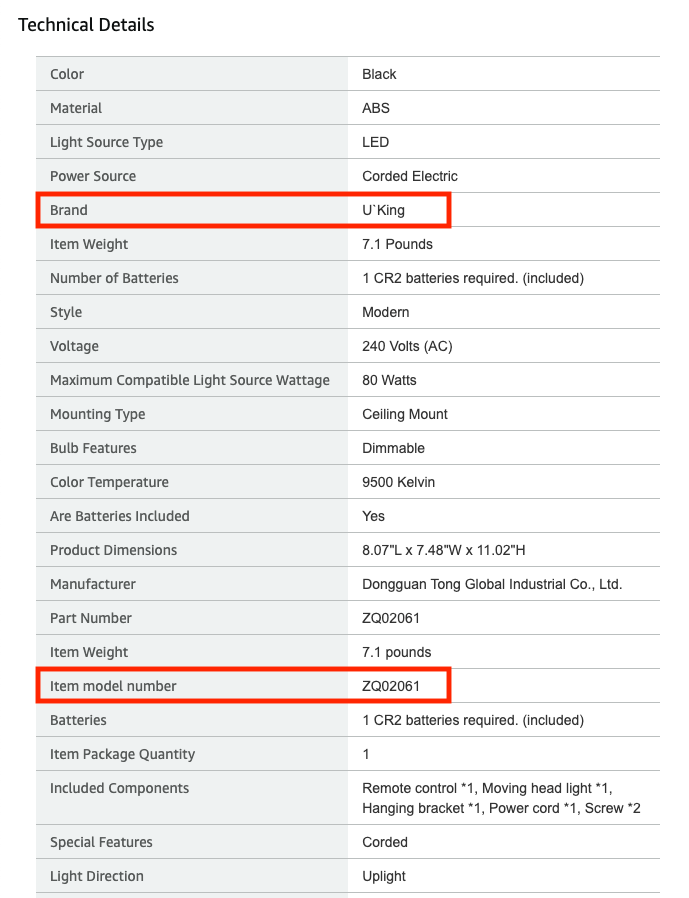Click the Ceiling Mount value

point(405,414)
